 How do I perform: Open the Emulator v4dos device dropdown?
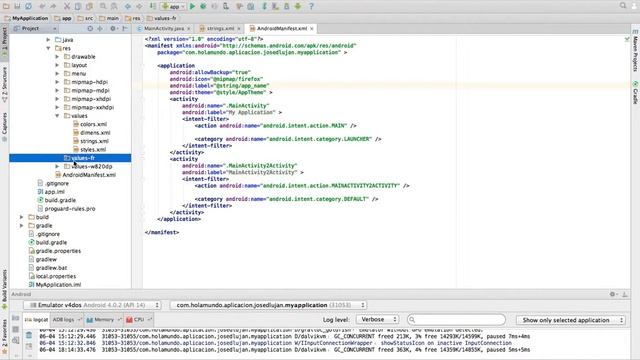tap(92, 305)
